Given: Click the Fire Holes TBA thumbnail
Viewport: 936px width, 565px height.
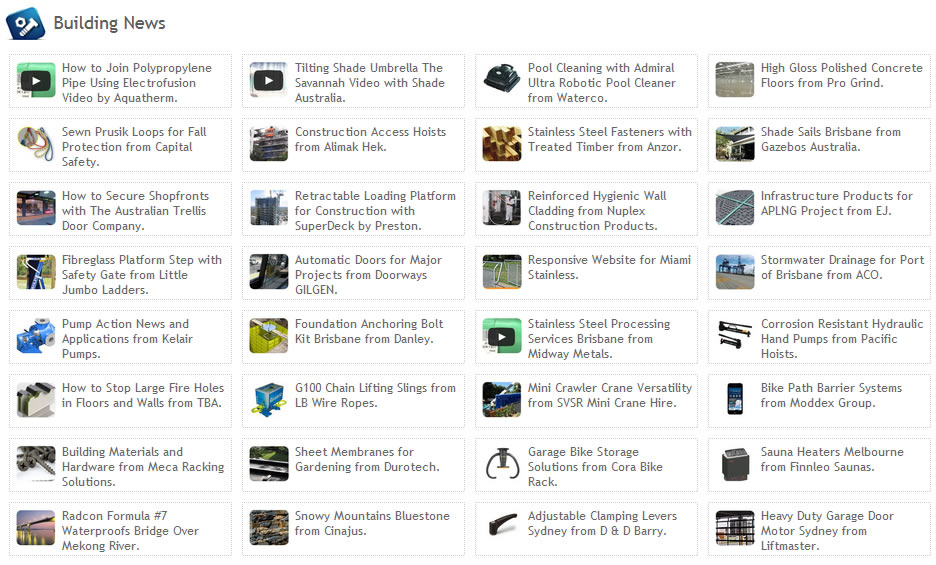Looking at the screenshot, I should tap(36, 400).
